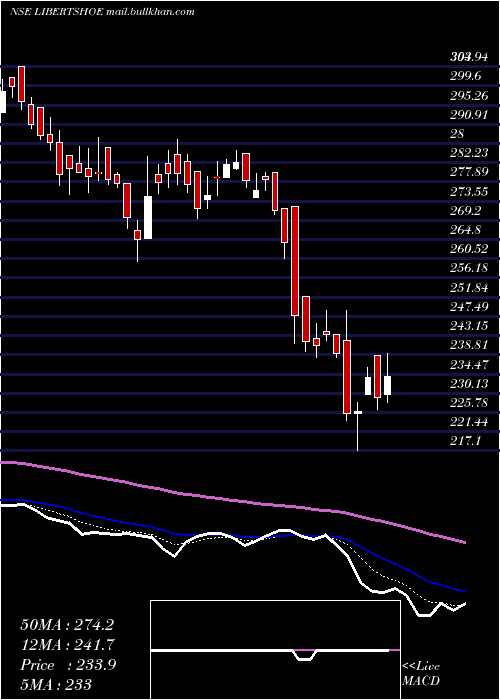Viewport: 500px width, 700px height.
Task: Click the <<Live MACD label
Action: (x=421, y=674)
